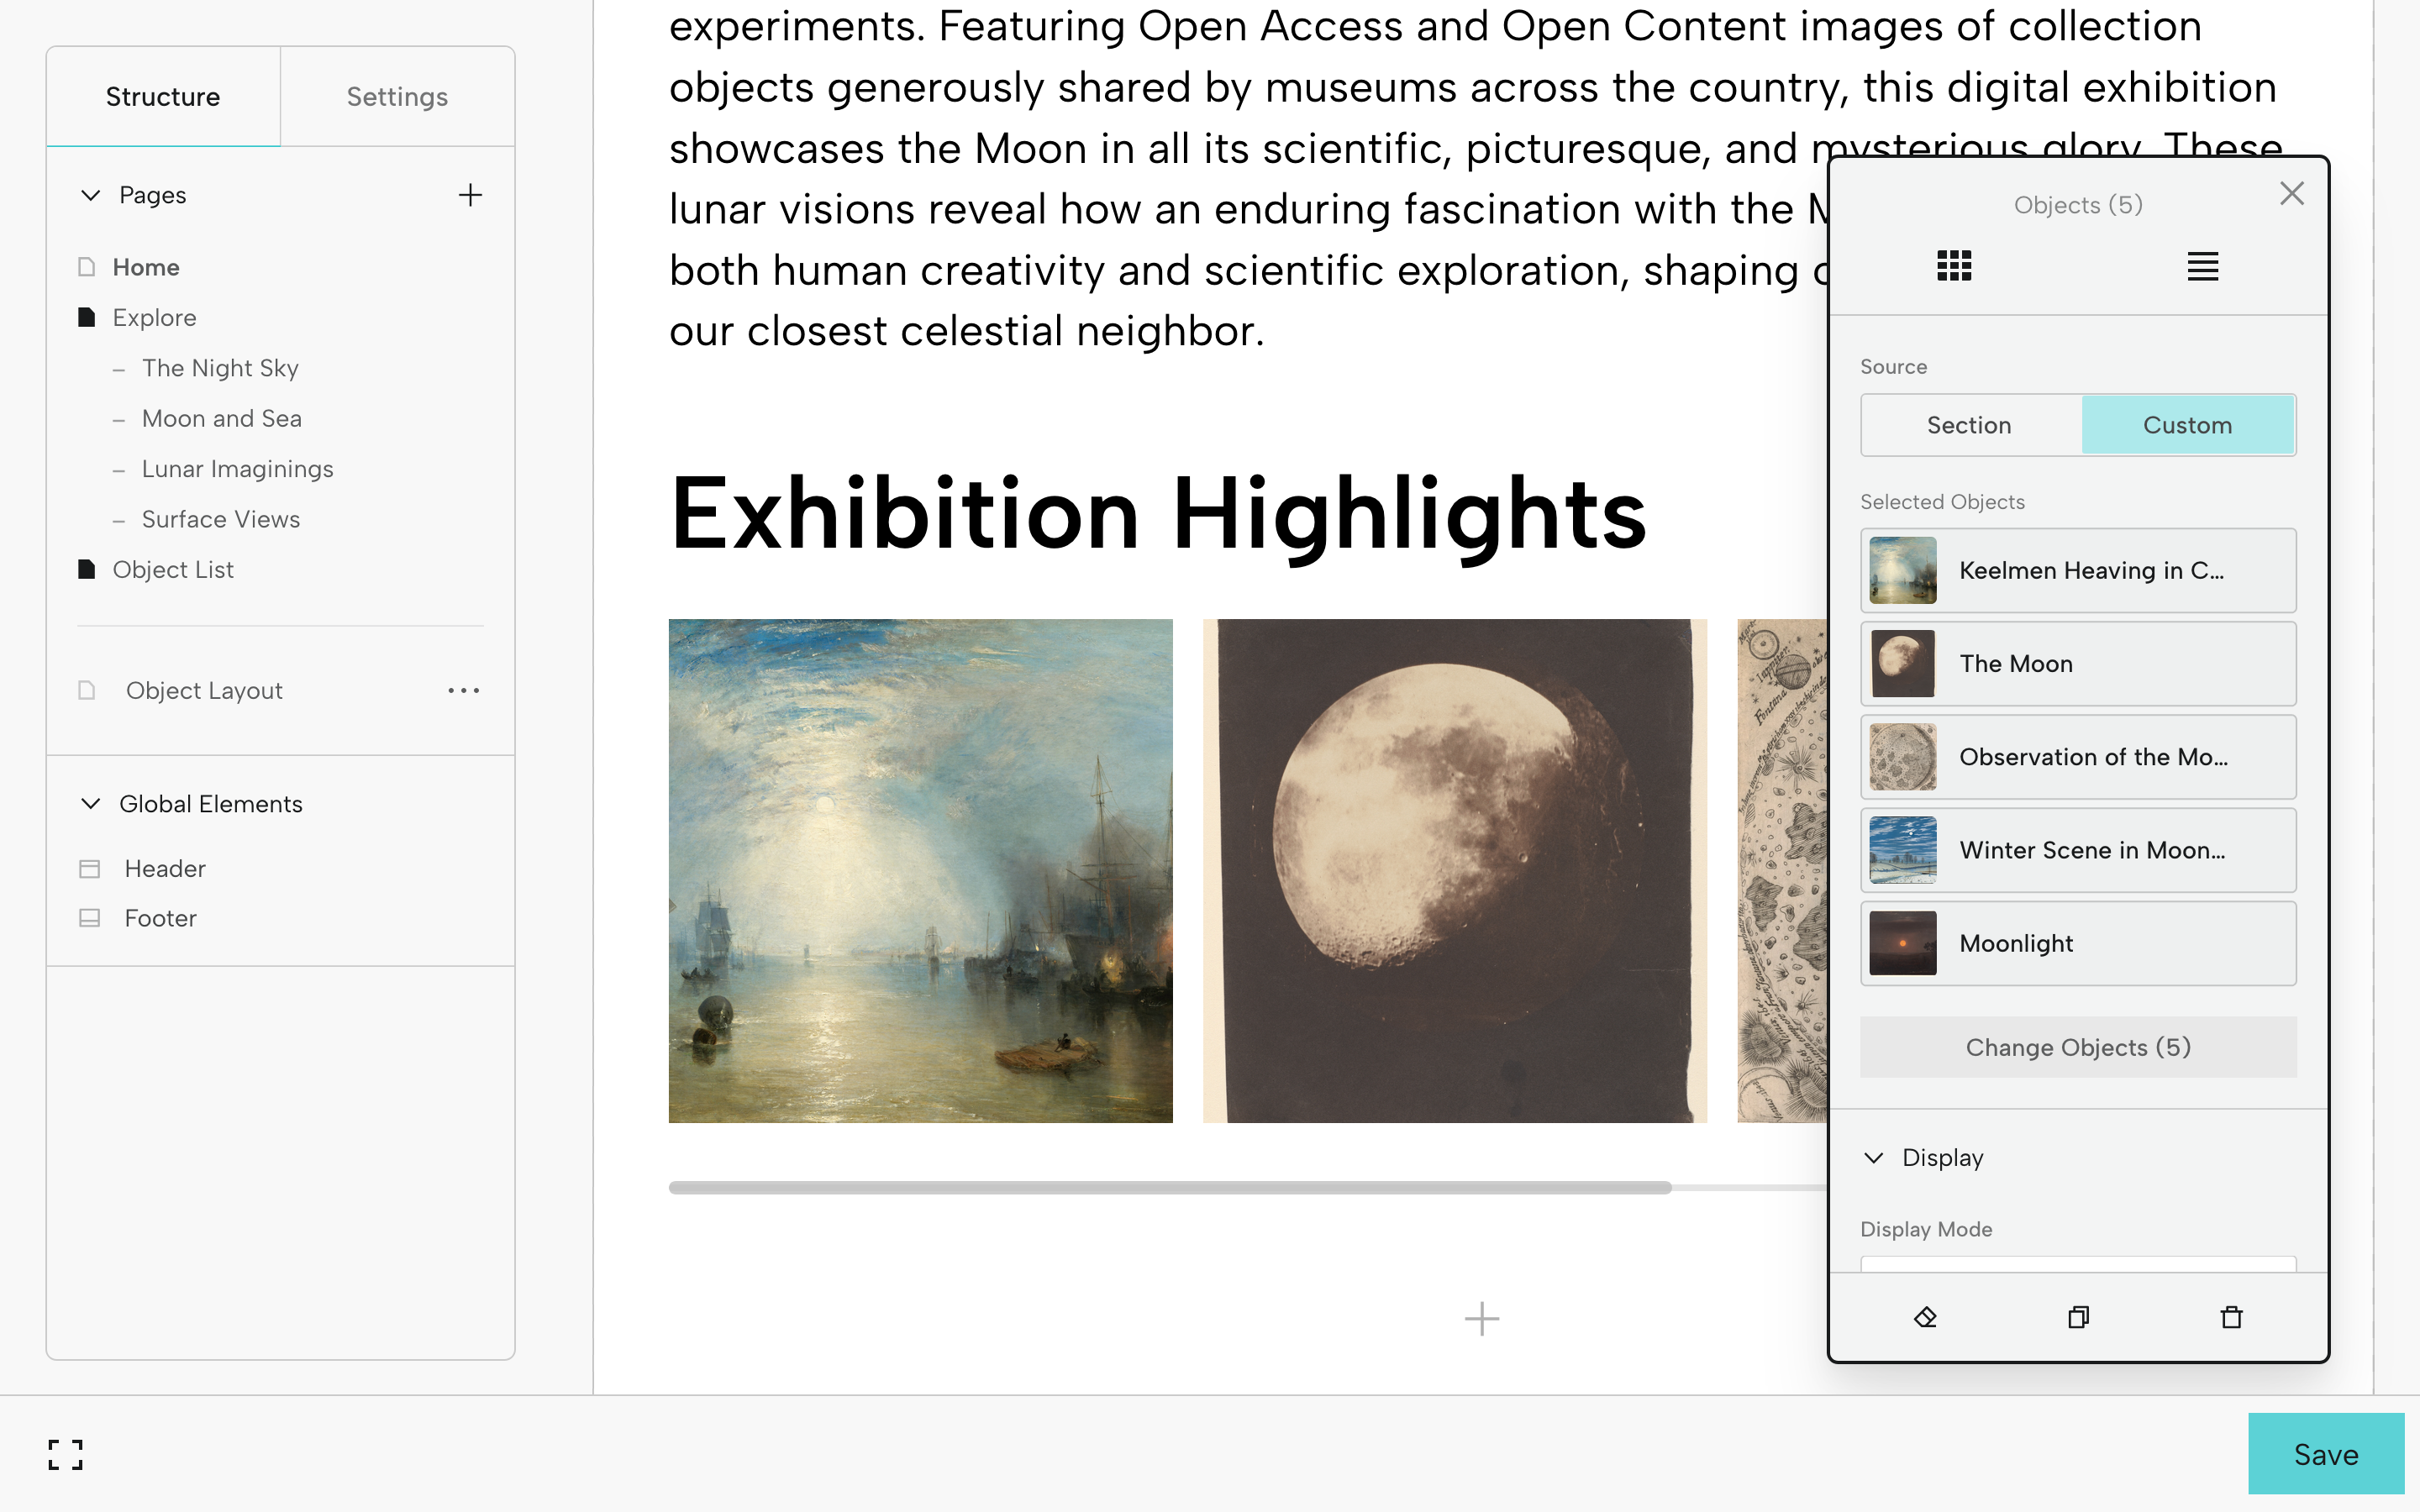
Task: Click the Keelmen Heaving thumbnail in panel
Action: pos(1902,570)
